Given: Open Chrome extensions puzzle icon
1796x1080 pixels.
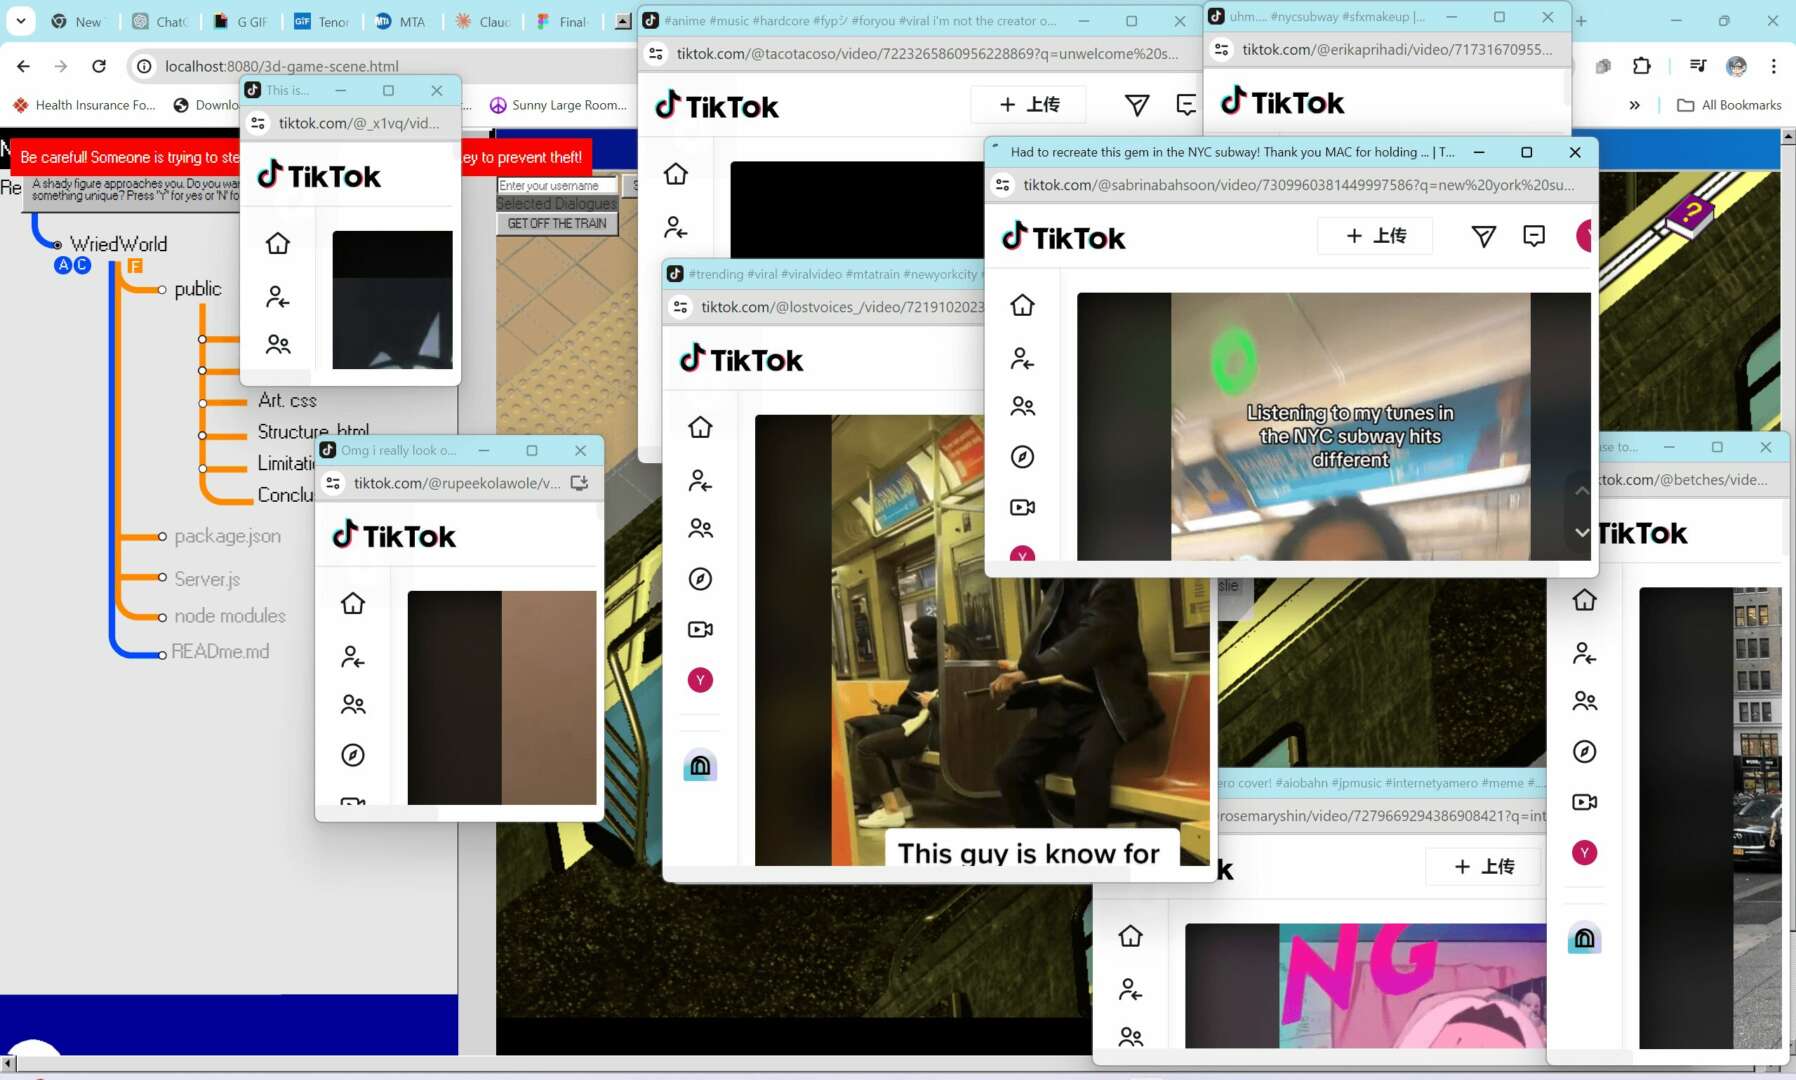Looking at the screenshot, I should pos(1641,66).
